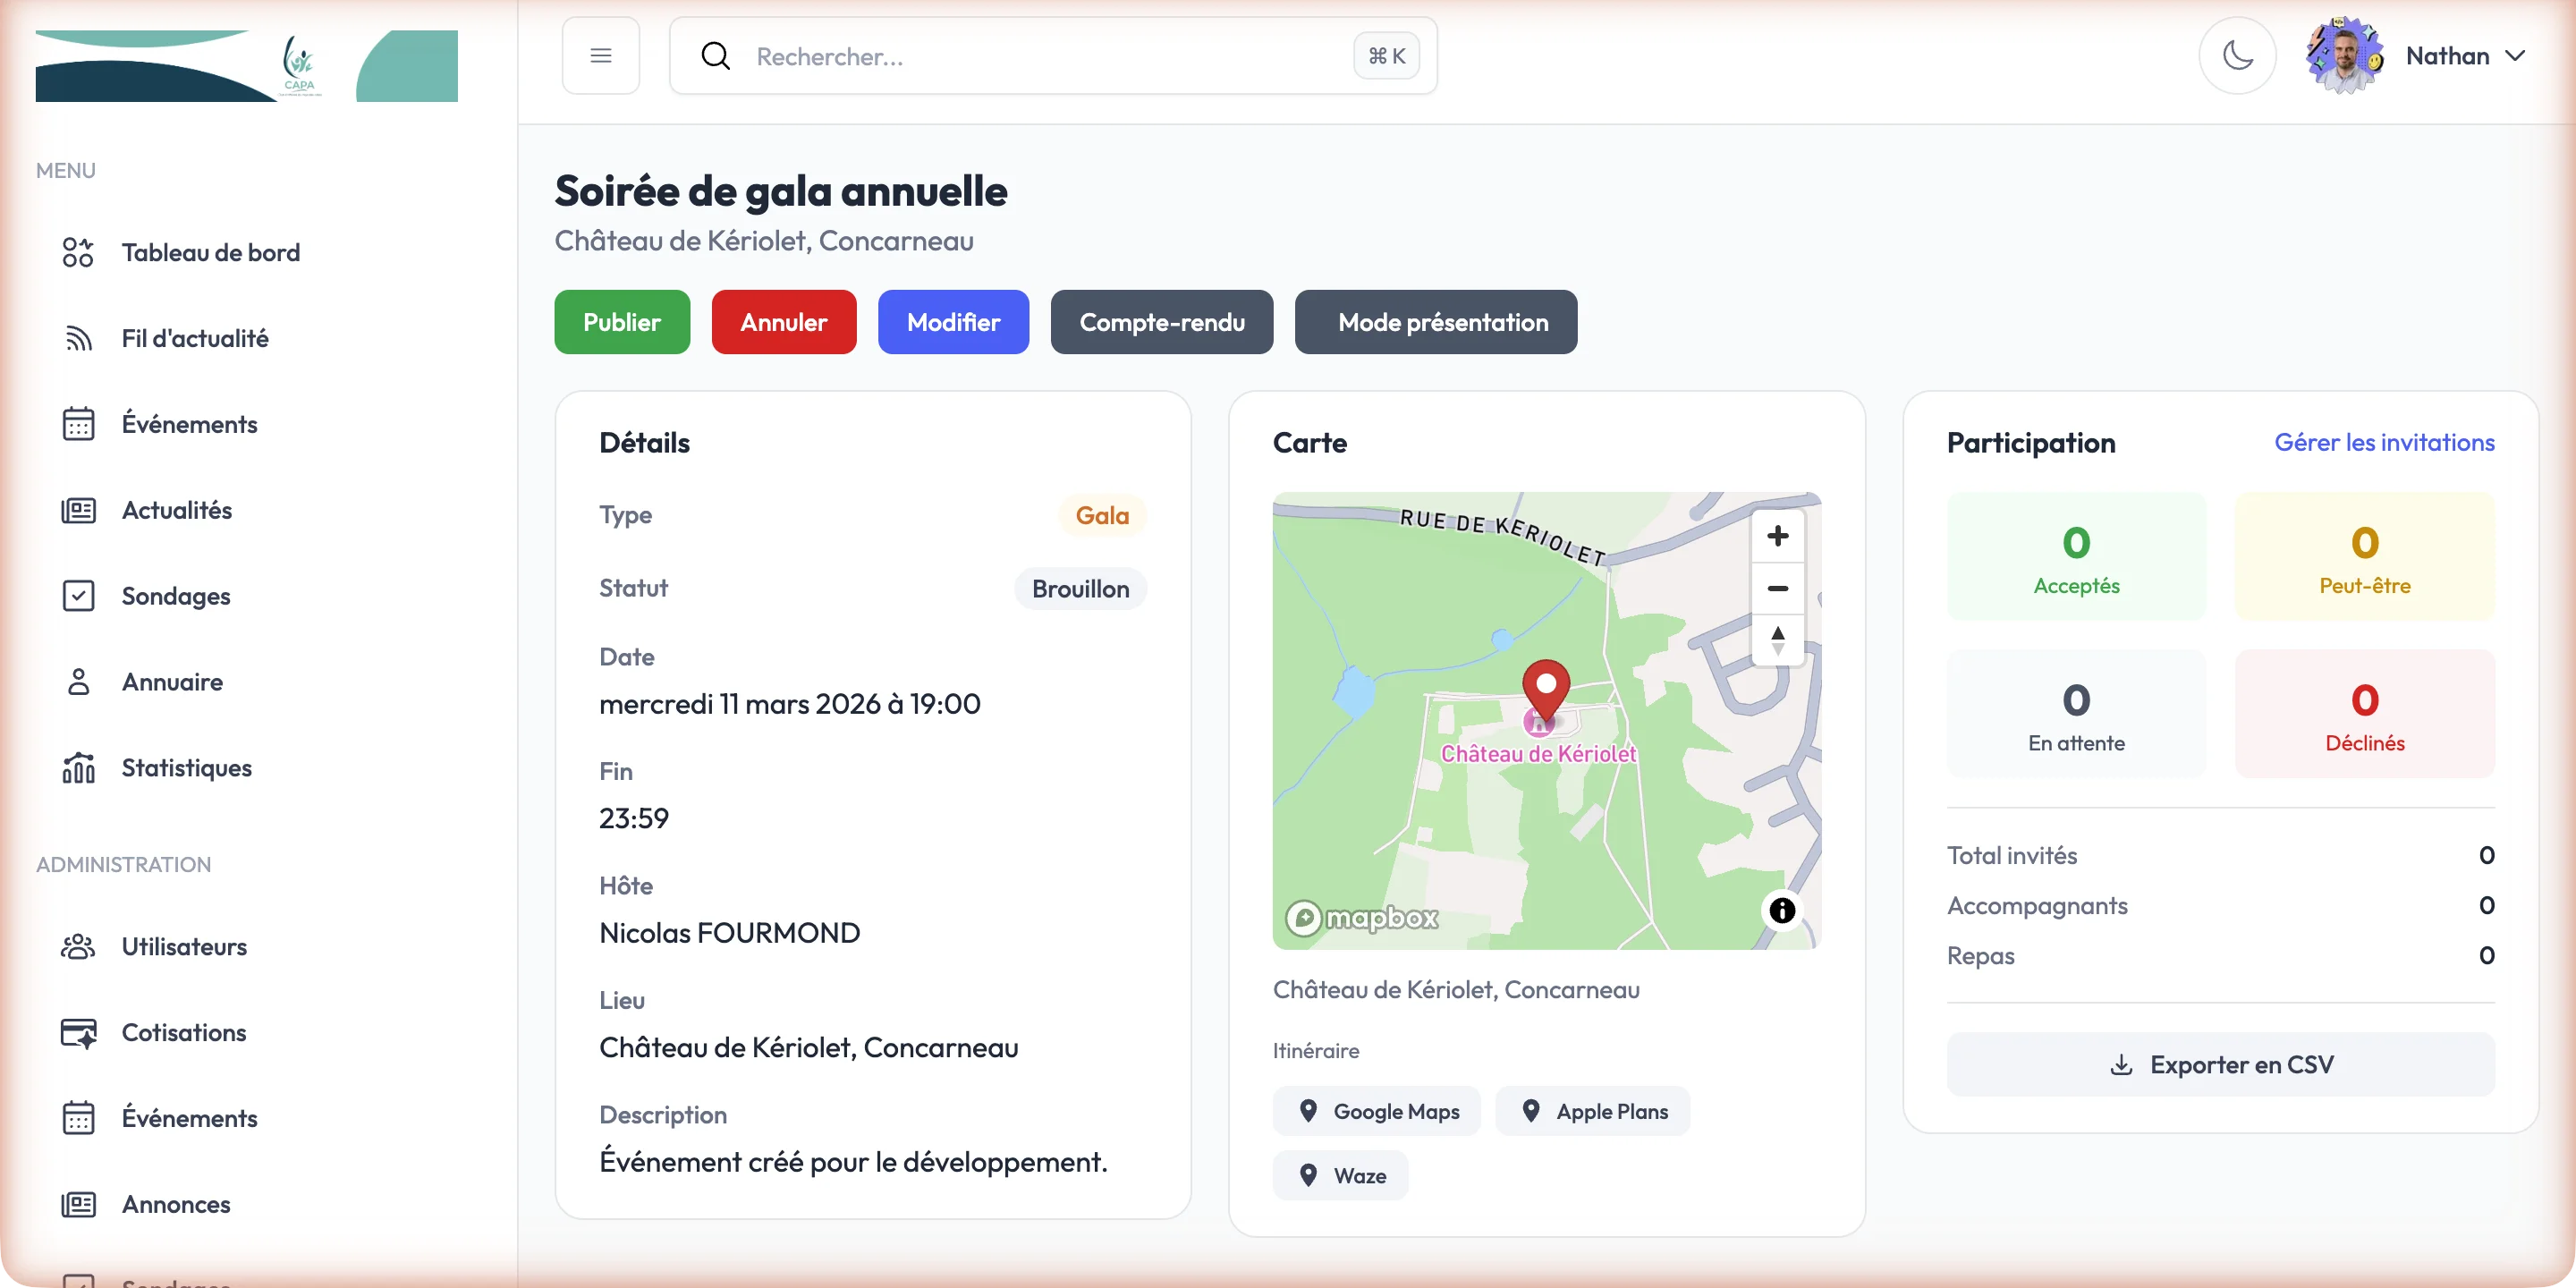The image size is (2576, 1288).
Task: Click the blue Modifier button
Action: point(952,322)
